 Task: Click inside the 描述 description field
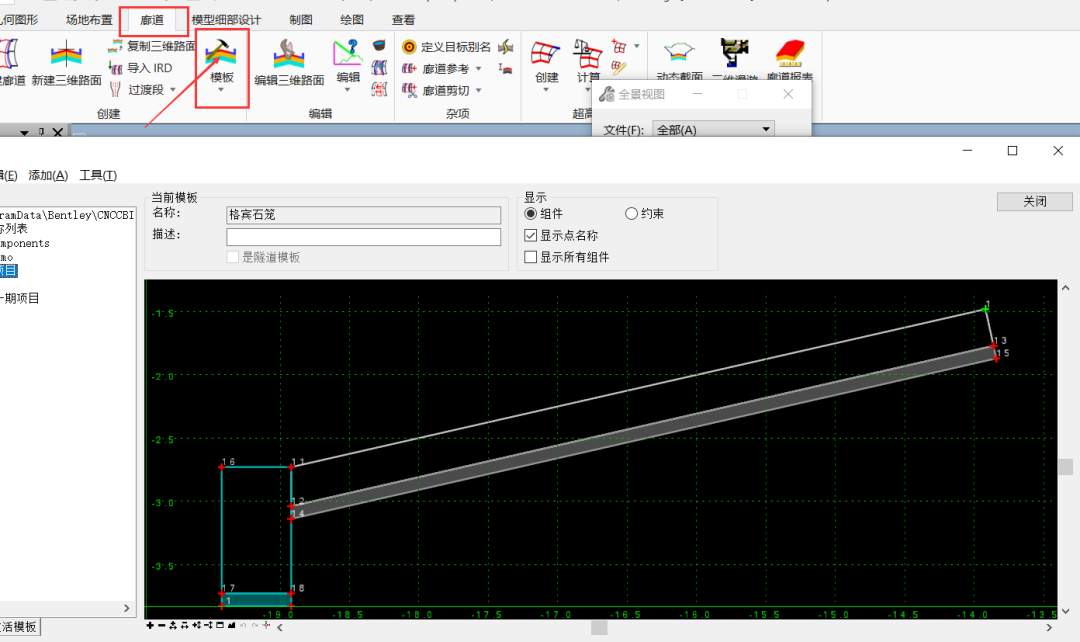click(363, 236)
